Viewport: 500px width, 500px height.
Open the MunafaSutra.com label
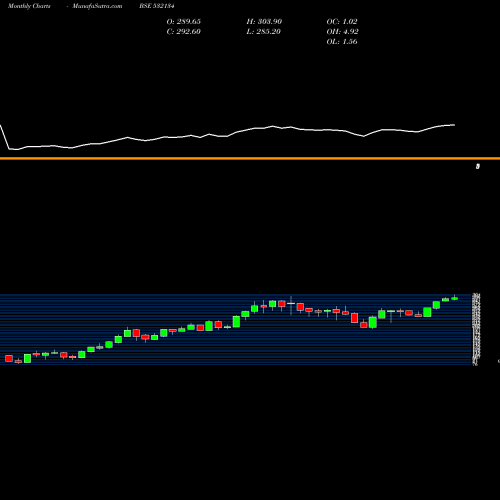click(97, 6)
